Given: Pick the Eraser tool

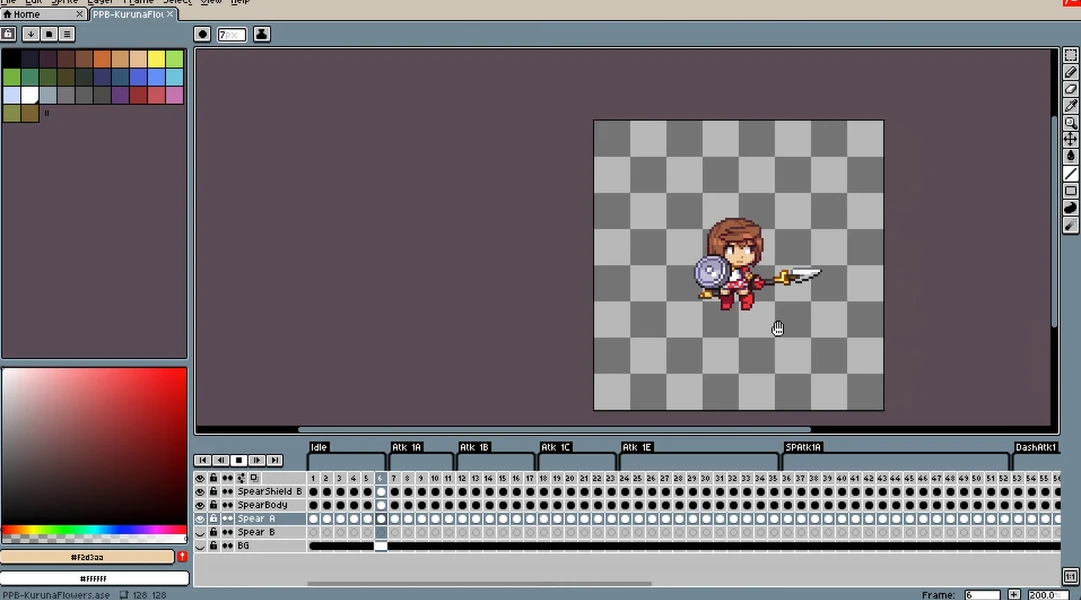Looking at the screenshot, I should (x=1070, y=90).
